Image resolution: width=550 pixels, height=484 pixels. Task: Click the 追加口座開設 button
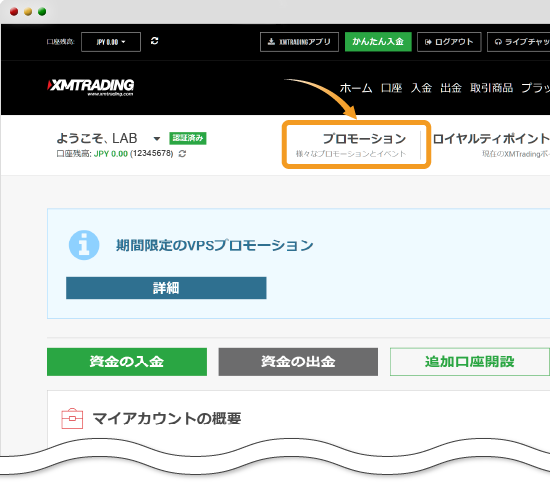click(470, 362)
